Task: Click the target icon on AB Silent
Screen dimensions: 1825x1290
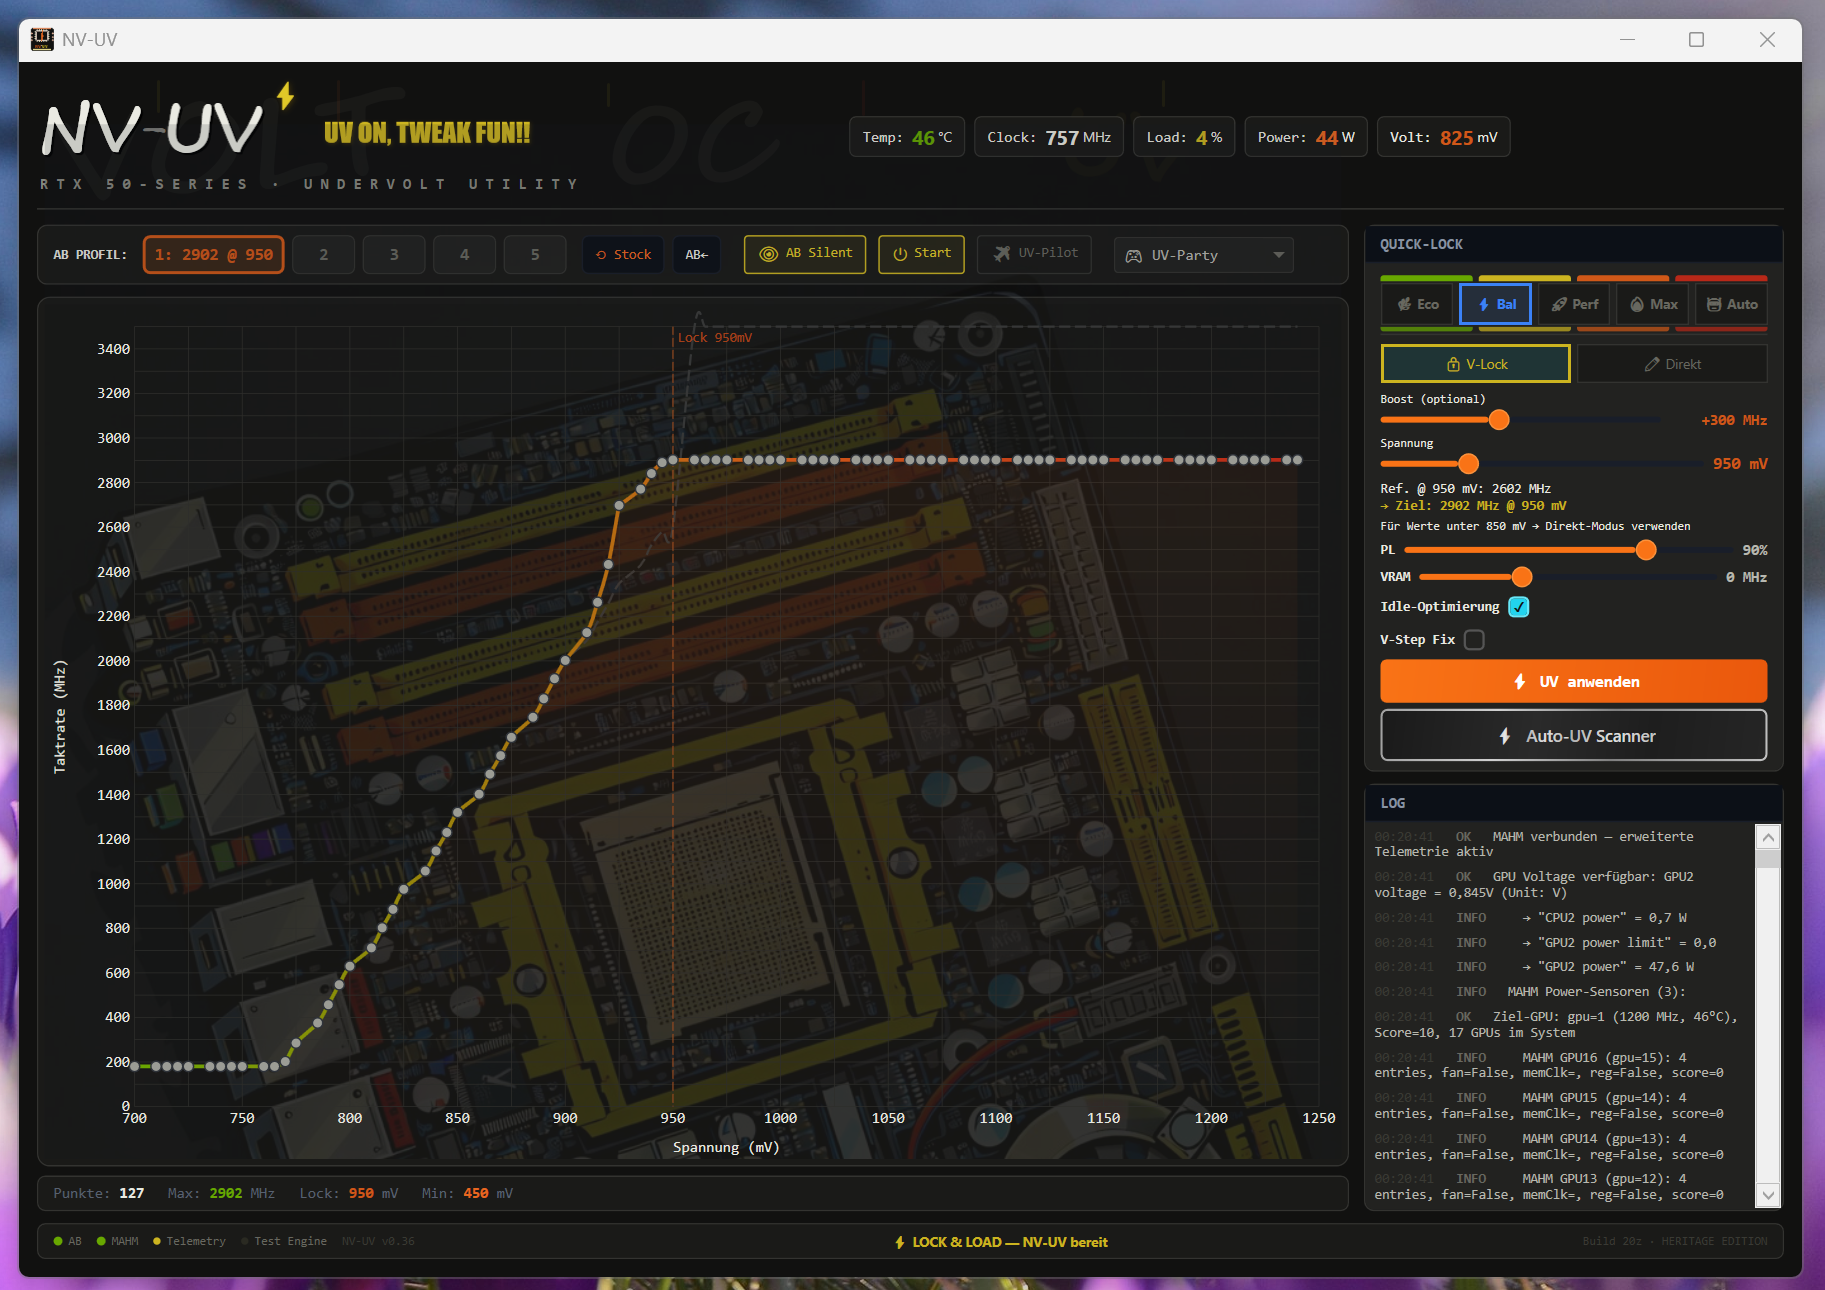Action: [769, 254]
